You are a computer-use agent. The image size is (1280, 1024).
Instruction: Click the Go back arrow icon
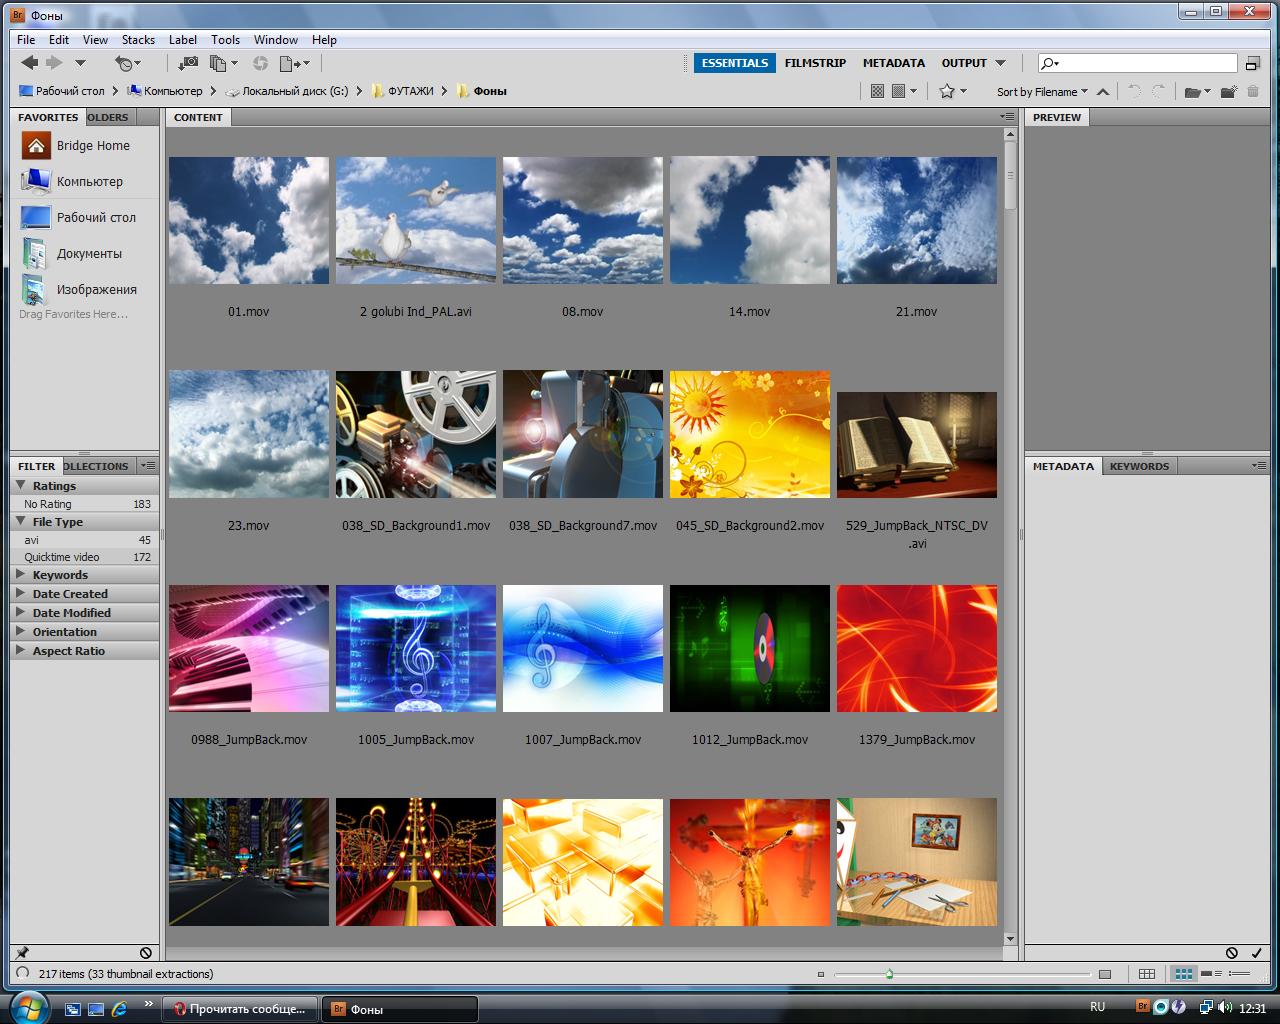29,63
